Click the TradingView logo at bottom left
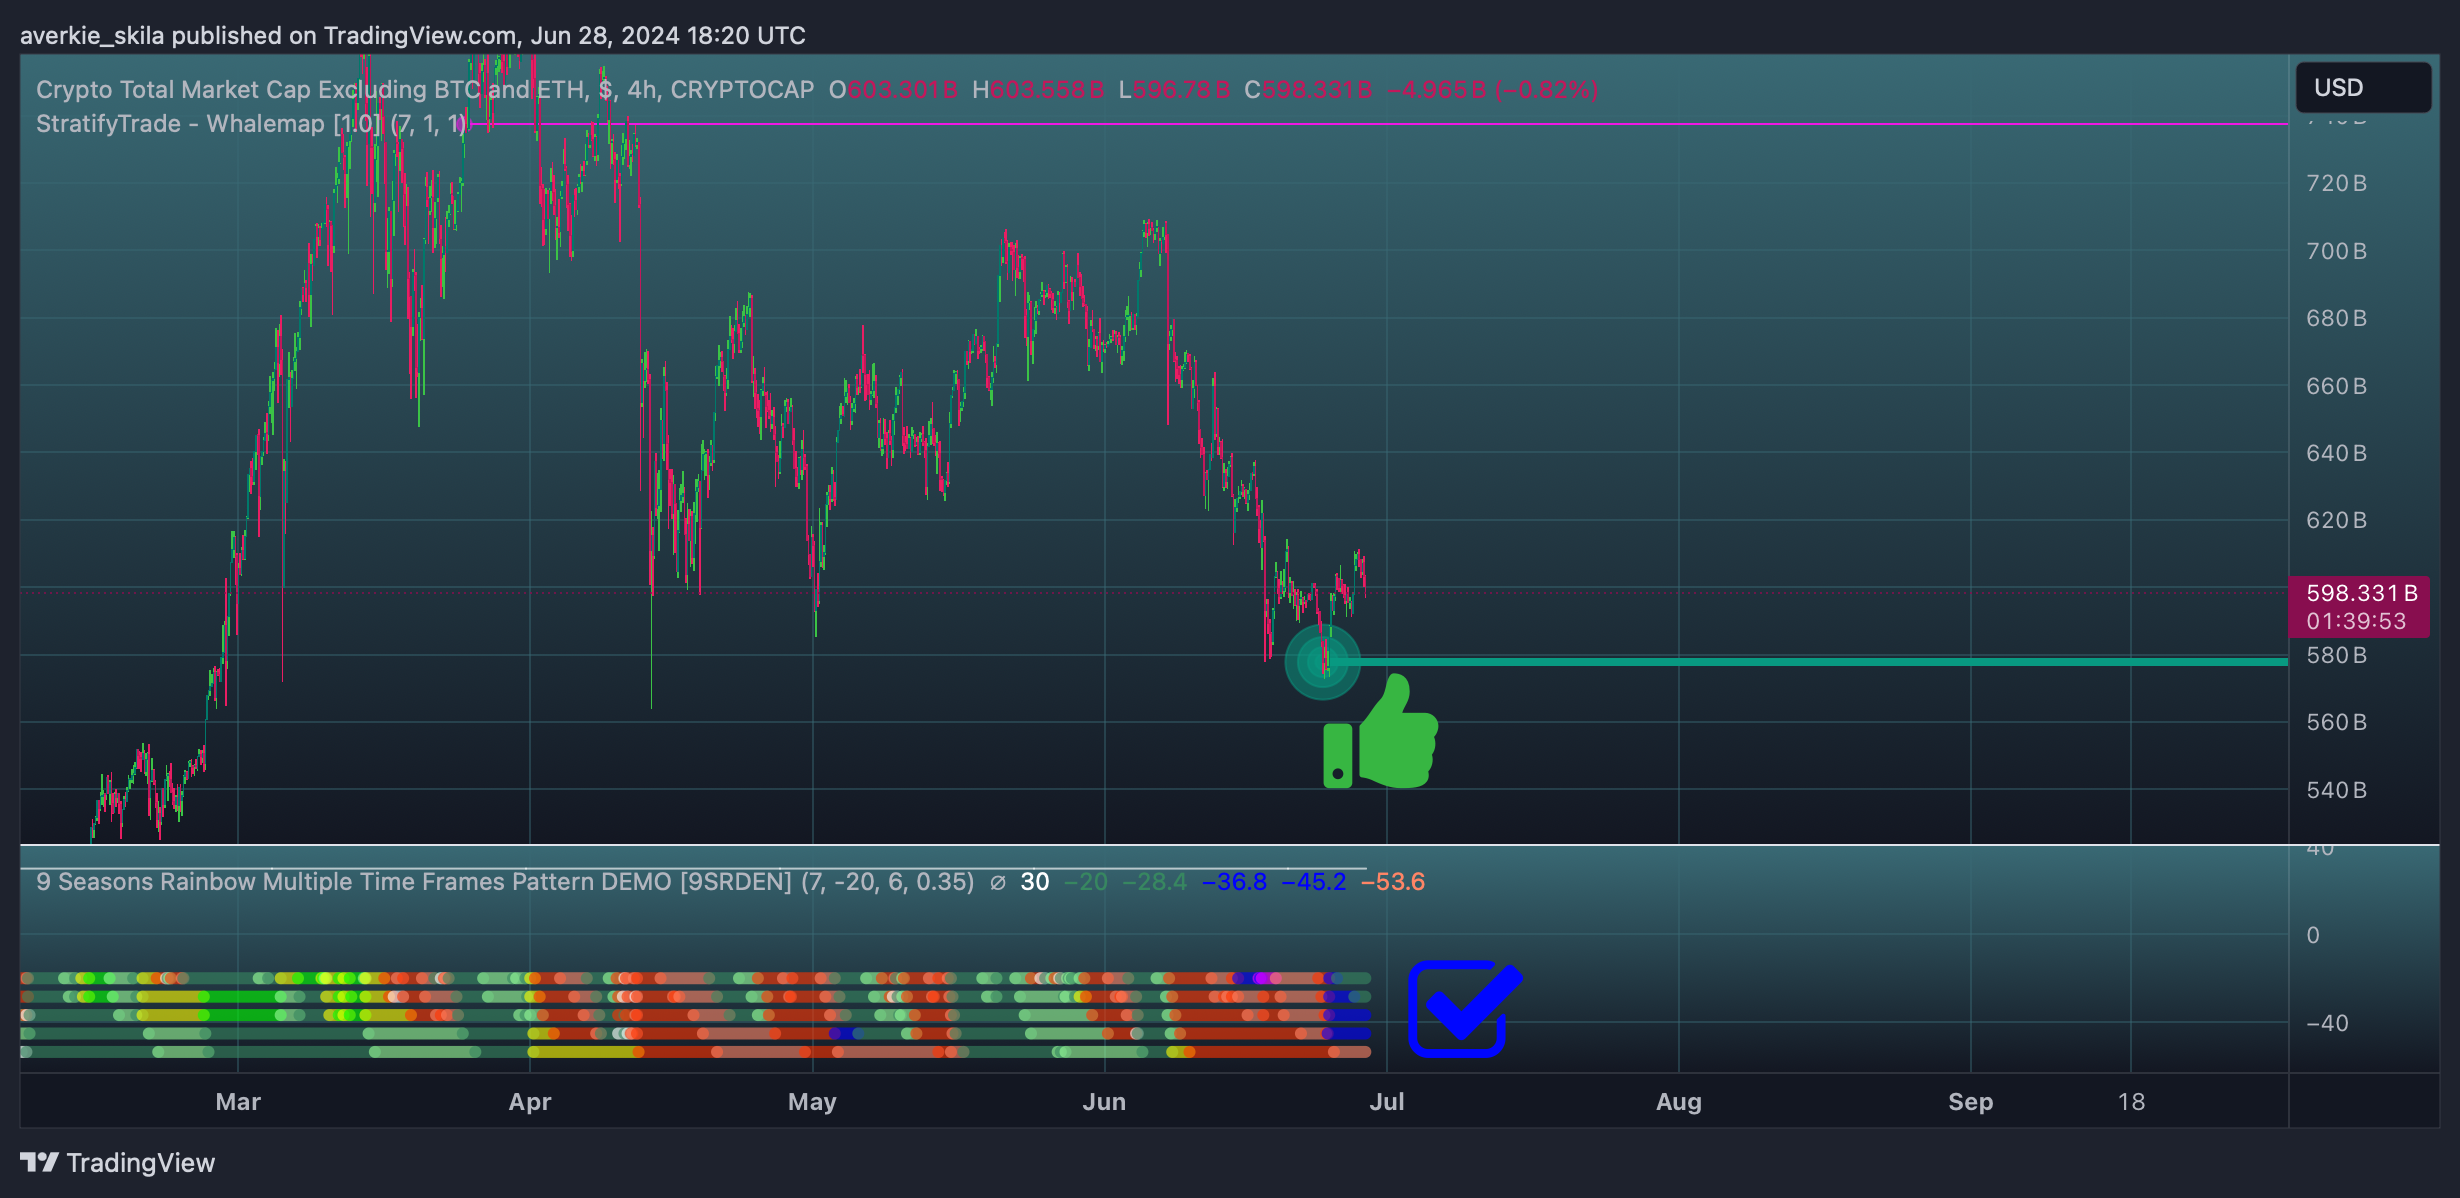The width and height of the screenshot is (2460, 1198). click(x=117, y=1163)
